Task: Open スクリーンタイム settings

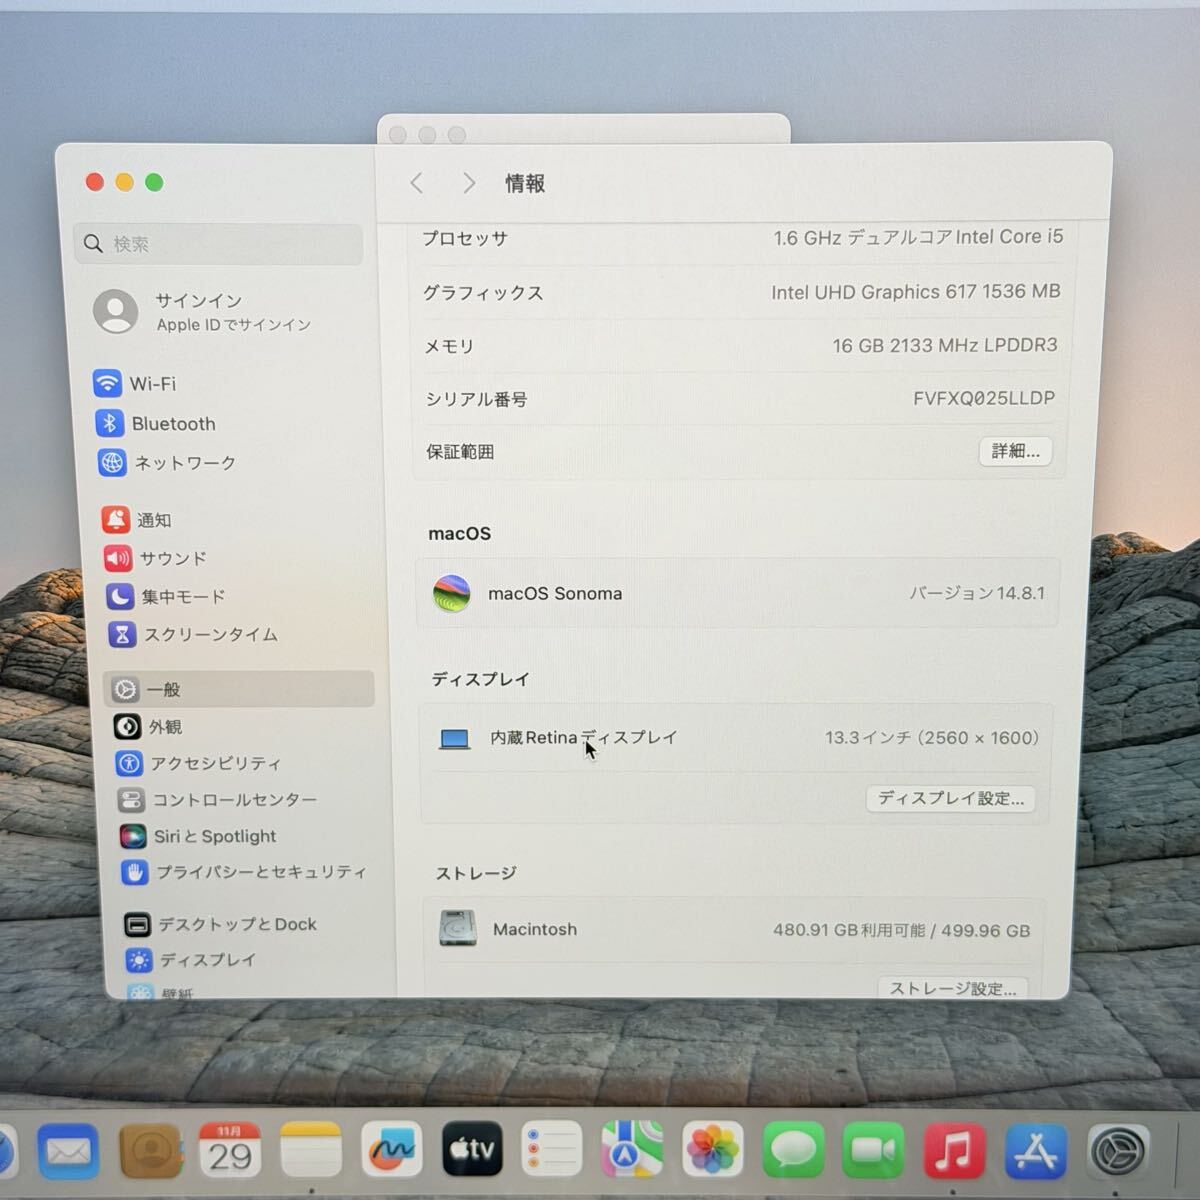Action: click(x=194, y=635)
